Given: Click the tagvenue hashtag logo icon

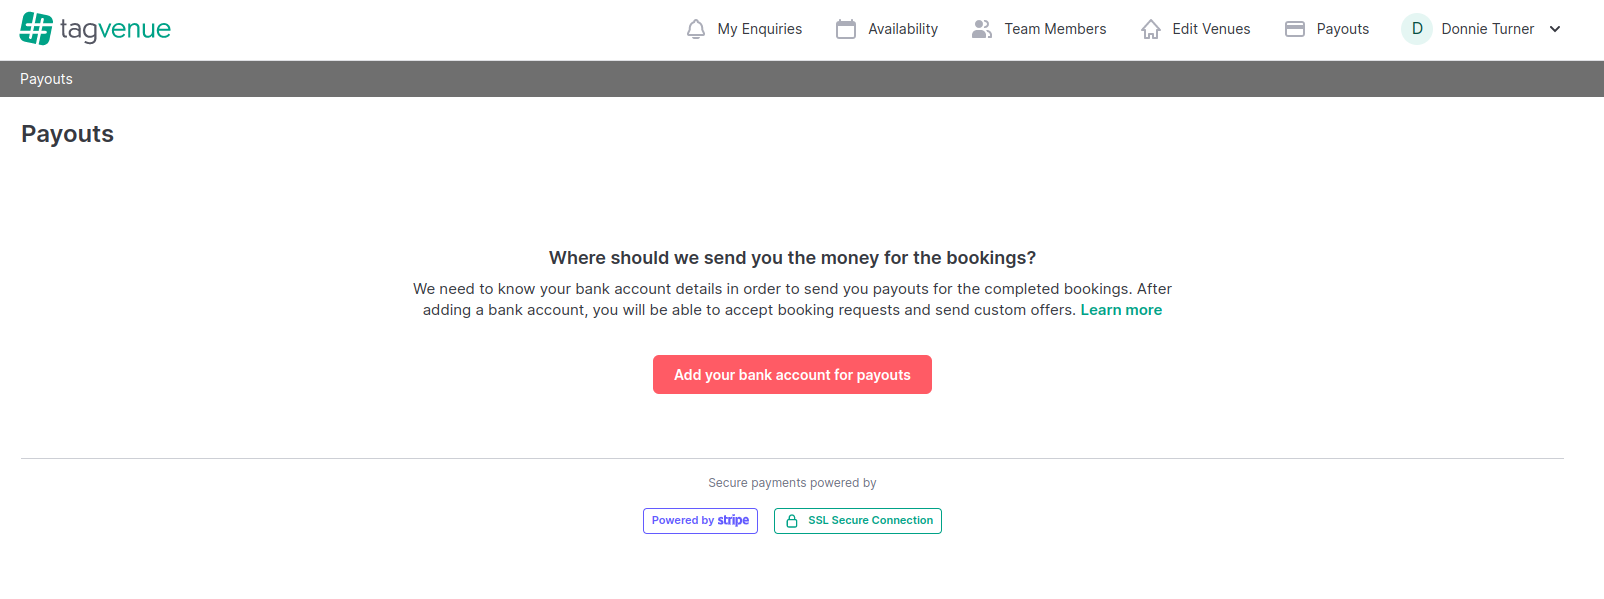Looking at the screenshot, I should click(36, 29).
